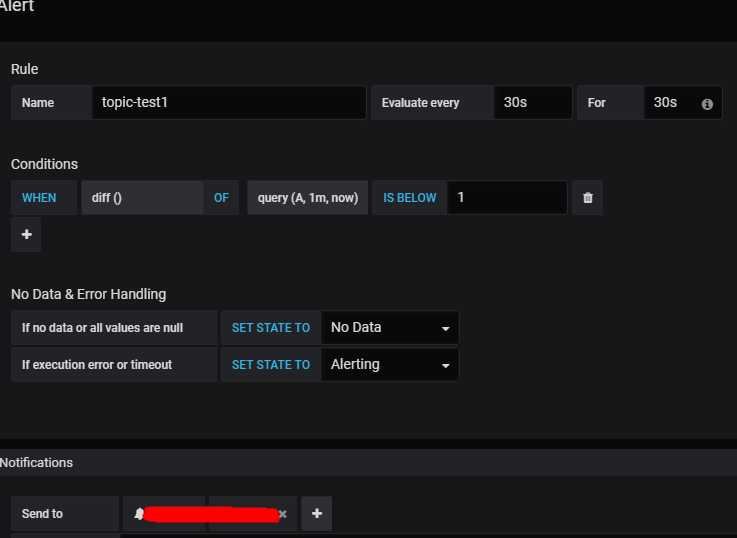Change the query (A, 1m, now) parameters

[308, 198]
